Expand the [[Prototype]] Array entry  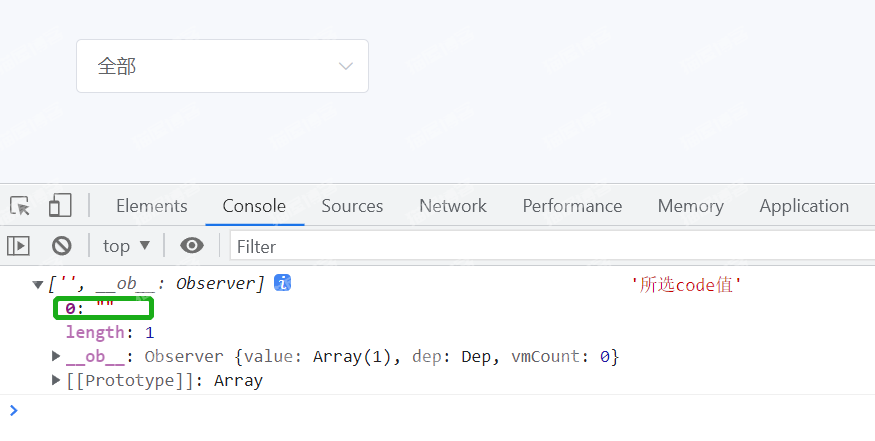tap(57, 380)
